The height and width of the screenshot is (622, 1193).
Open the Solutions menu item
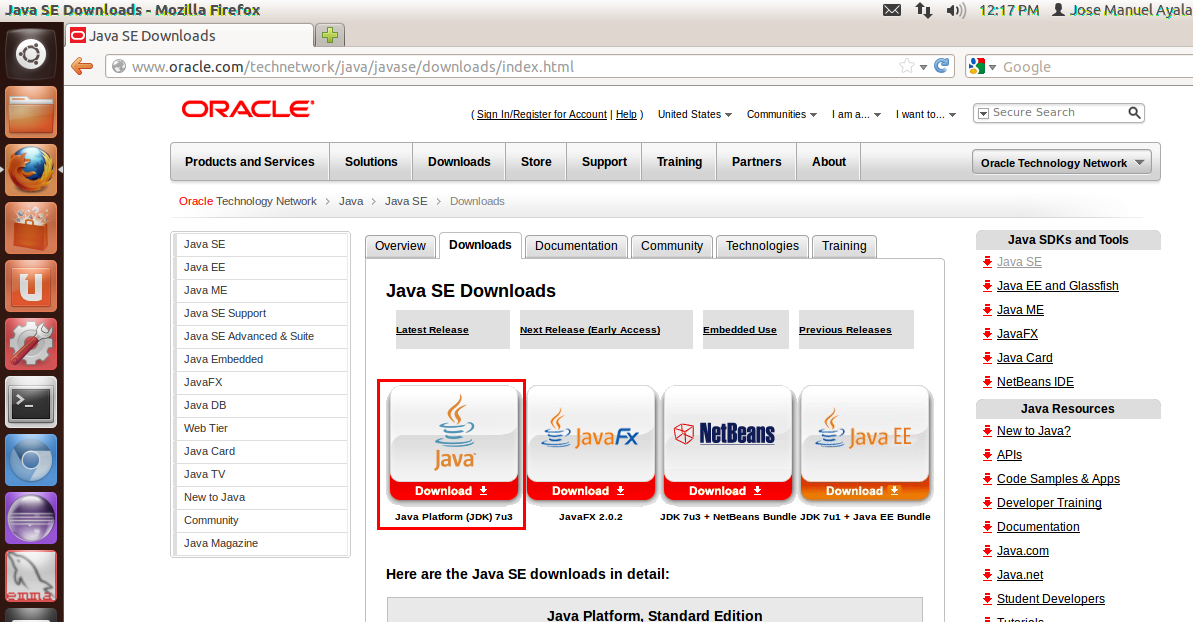coord(371,162)
